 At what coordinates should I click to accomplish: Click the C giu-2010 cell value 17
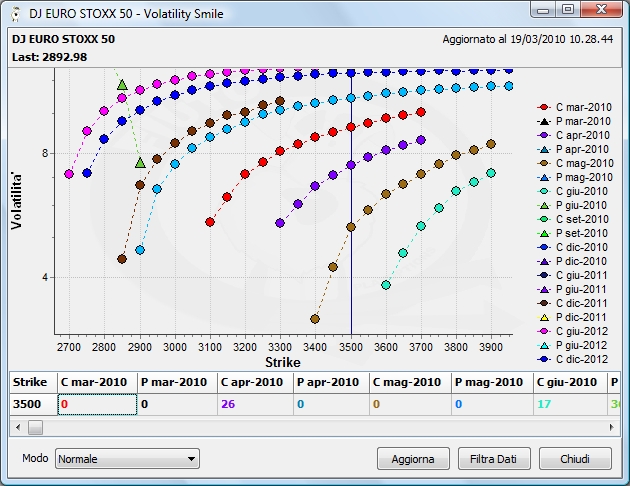coord(571,404)
